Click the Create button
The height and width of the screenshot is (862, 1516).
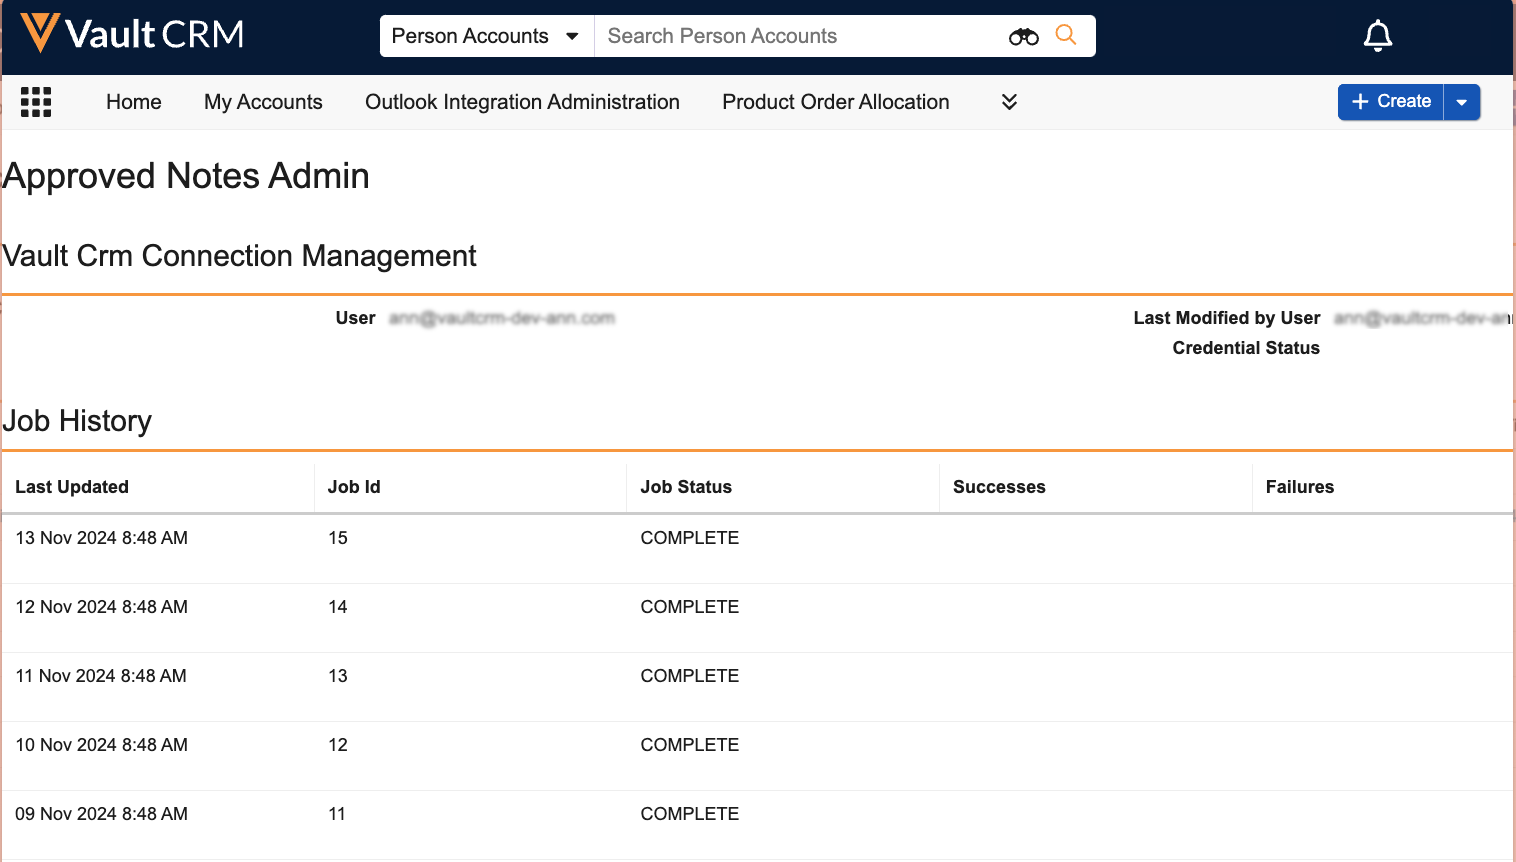click(x=1391, y=102)
